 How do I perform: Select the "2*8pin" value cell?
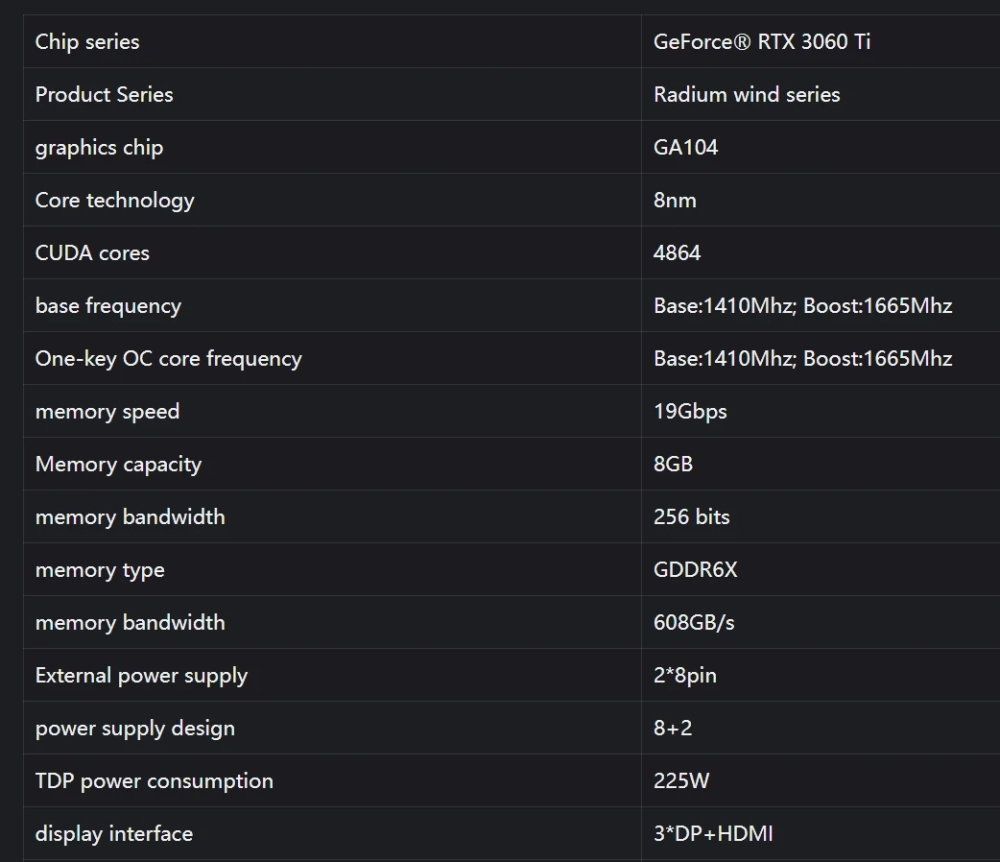point(685,676)
